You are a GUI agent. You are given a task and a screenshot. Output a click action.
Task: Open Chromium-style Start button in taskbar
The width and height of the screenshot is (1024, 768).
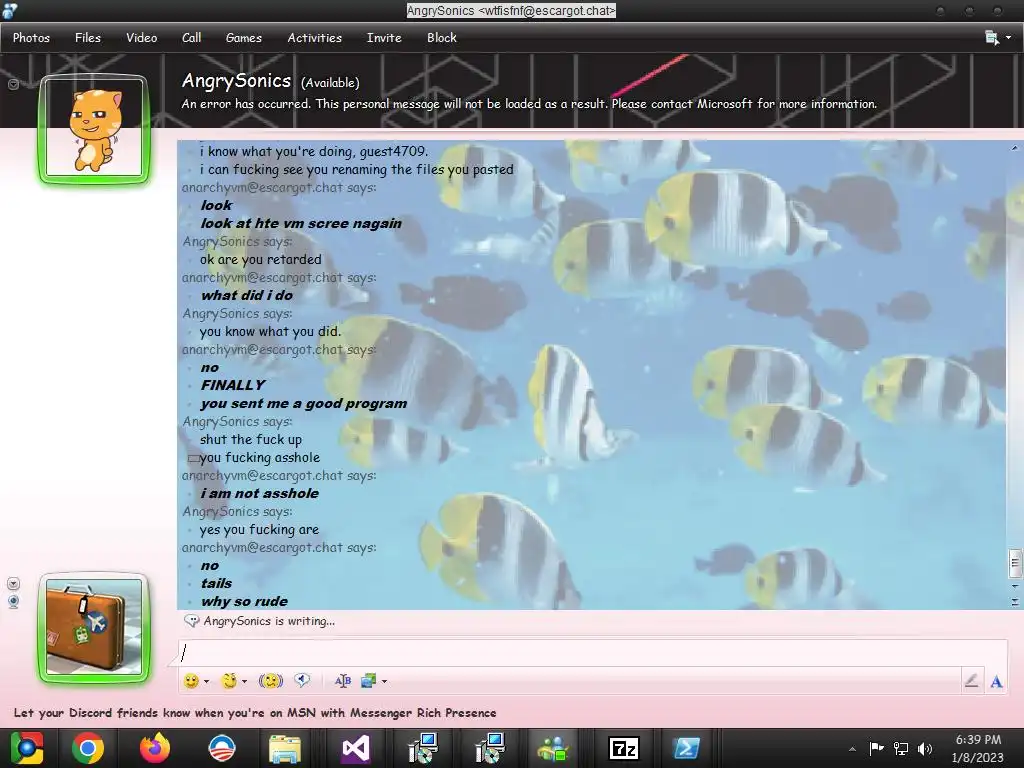tap(27, 748)
